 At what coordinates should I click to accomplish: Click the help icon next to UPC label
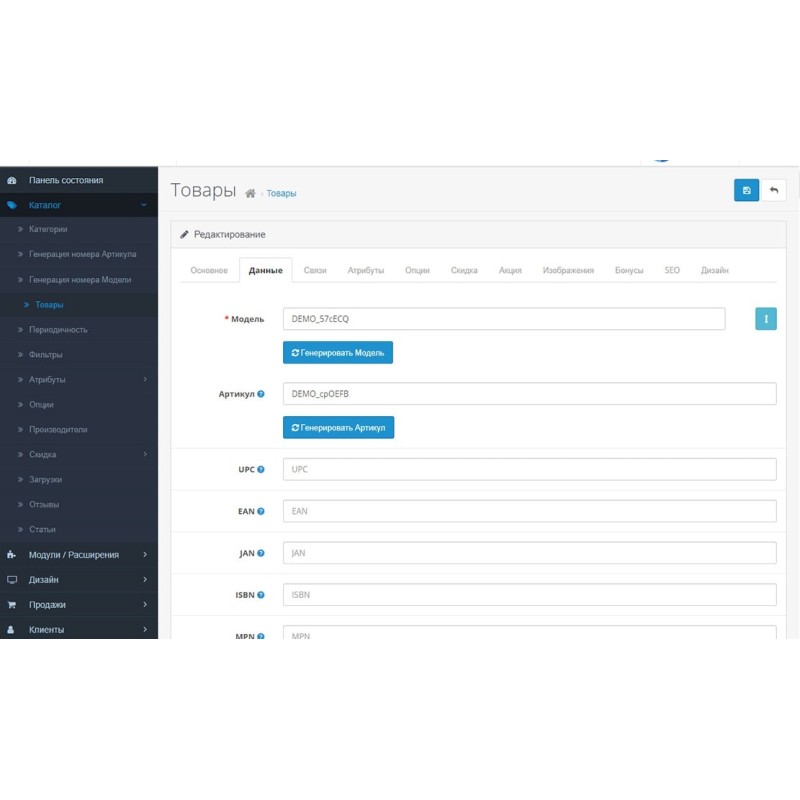262,468
